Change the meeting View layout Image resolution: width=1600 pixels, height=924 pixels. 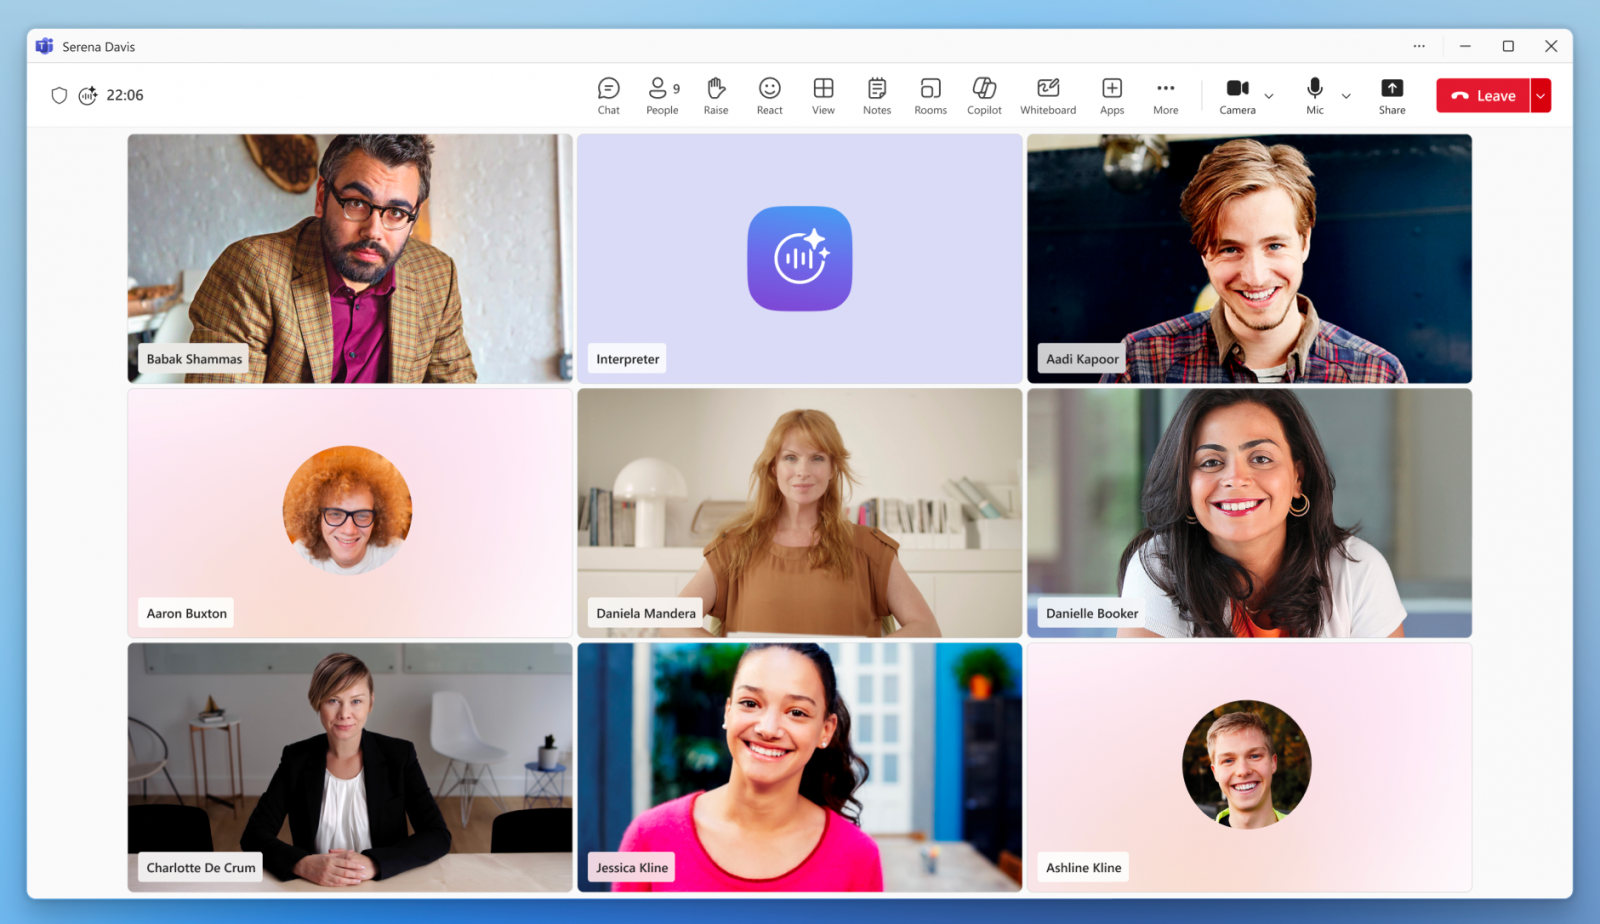tap(822, 95)
